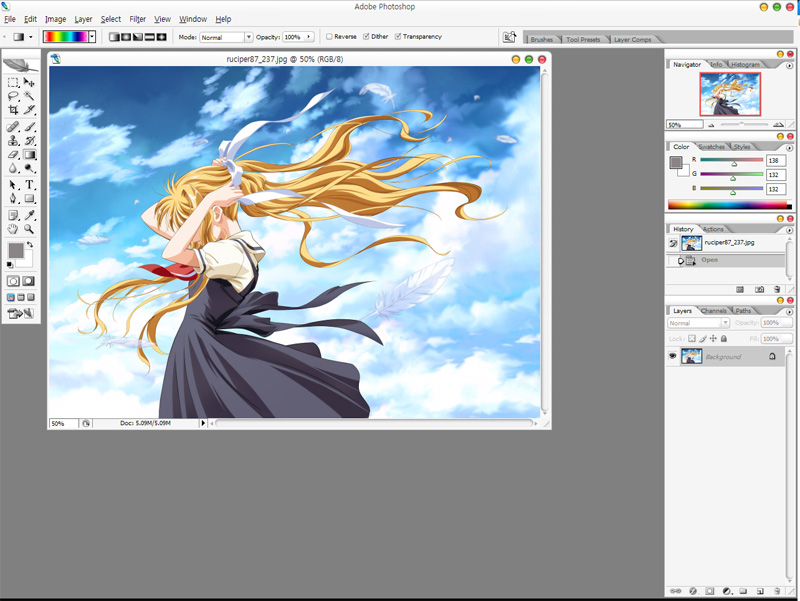Select the Slice tool

[29, 110]
